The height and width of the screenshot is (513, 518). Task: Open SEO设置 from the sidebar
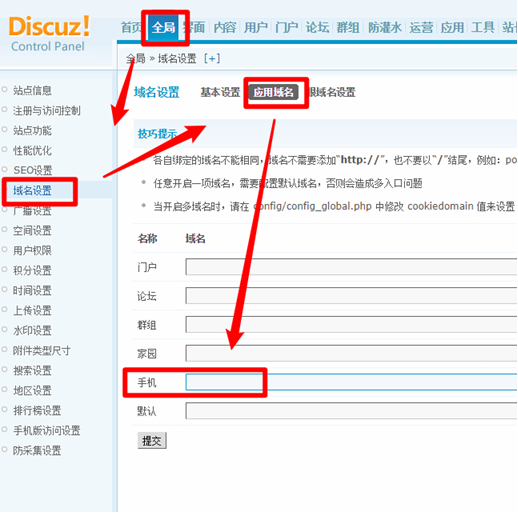[x=33, y=170]
